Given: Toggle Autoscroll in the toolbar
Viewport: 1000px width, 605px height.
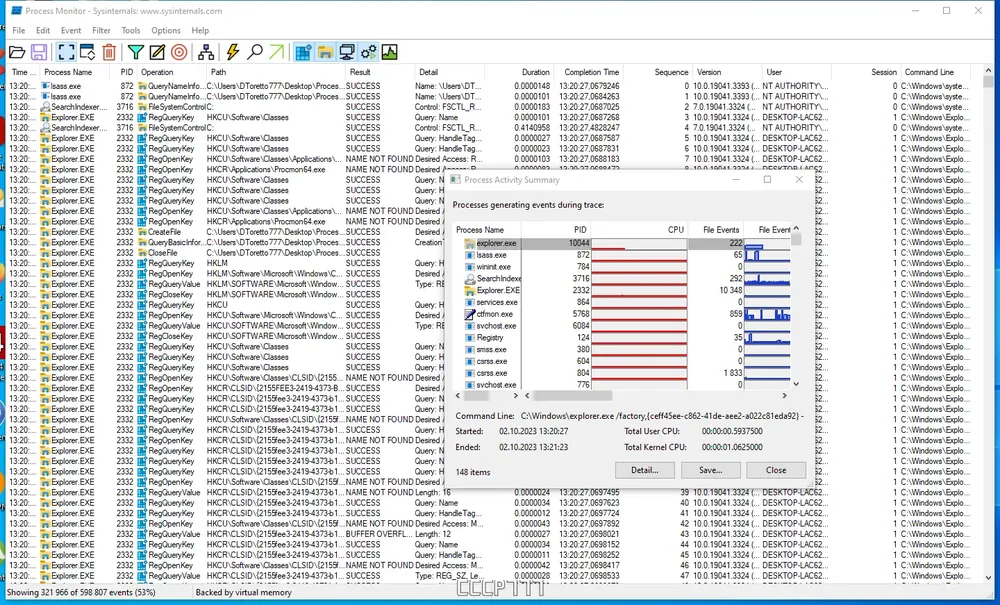Looking at the screenshot, I should coord(87,52).
